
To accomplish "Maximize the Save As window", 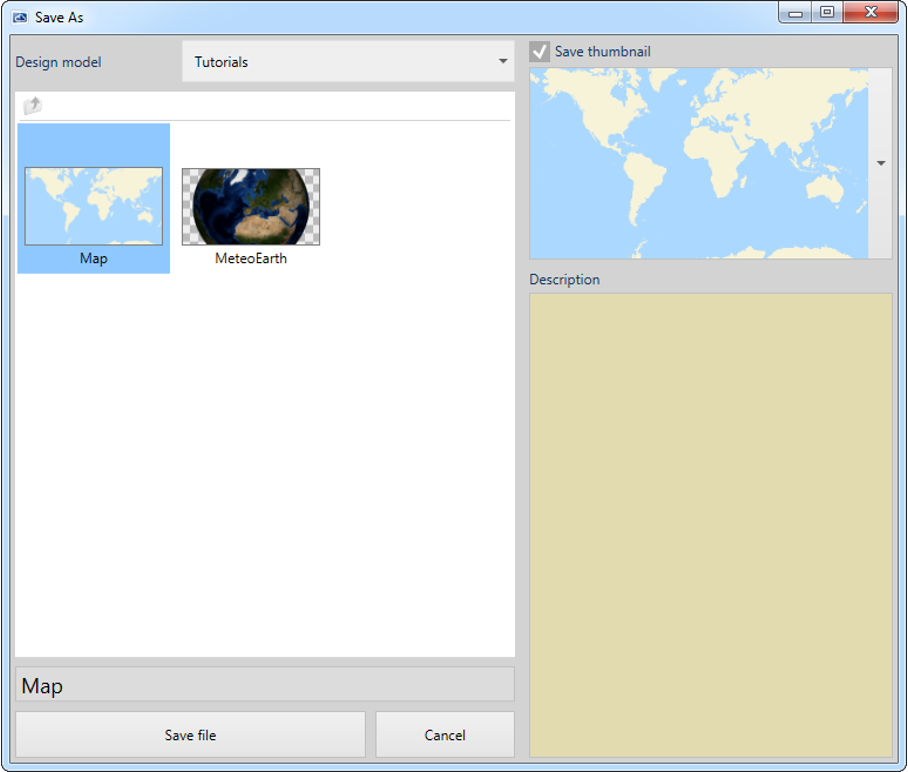I will 827,12.
